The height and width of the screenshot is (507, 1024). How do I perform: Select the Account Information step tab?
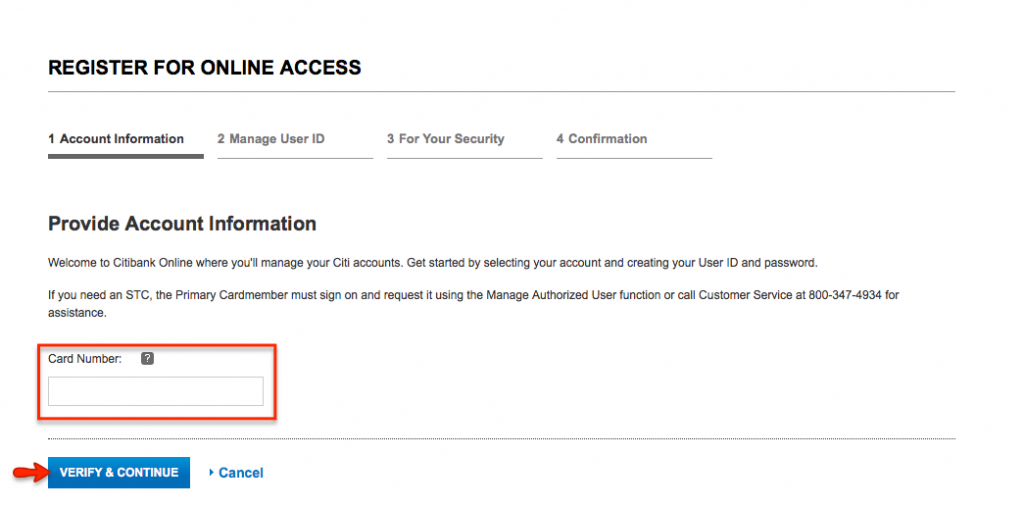(x=116, y=139)
